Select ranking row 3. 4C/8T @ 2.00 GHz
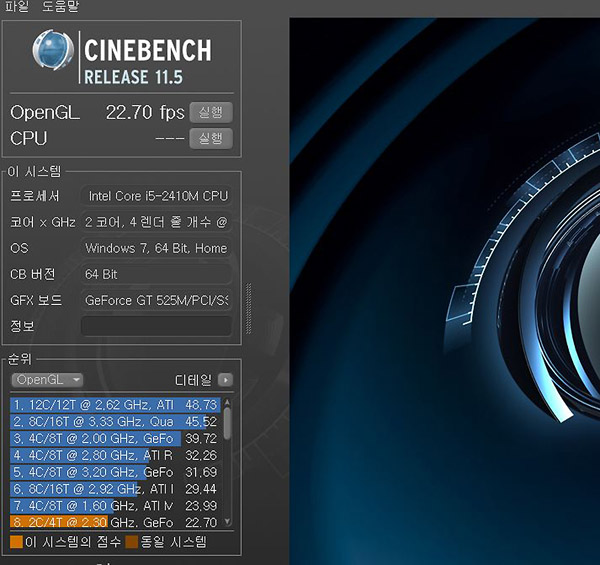Image resolution: width=600 pixels, height=565 pixels. coord(116,438)
